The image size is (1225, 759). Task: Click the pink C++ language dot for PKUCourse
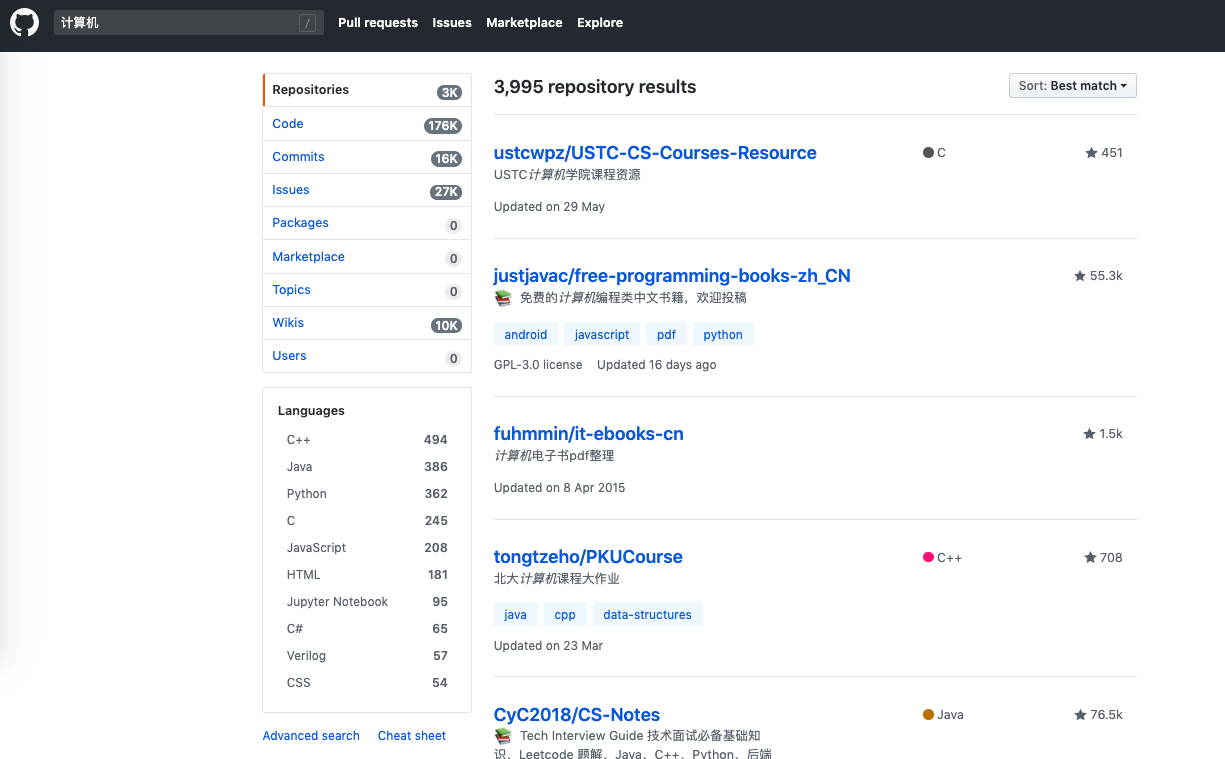click(x=928, y=558)
